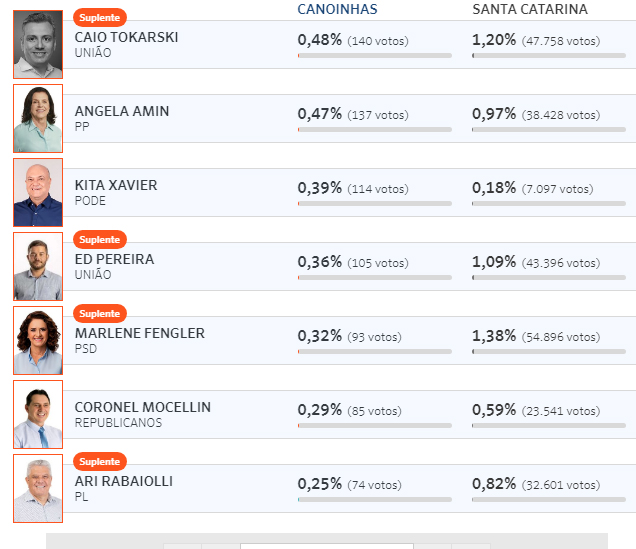The width and height of the screenshot is (636, 549).
Task: Click Caio Tokarski's candidate photo
Action: click(38, 45)
